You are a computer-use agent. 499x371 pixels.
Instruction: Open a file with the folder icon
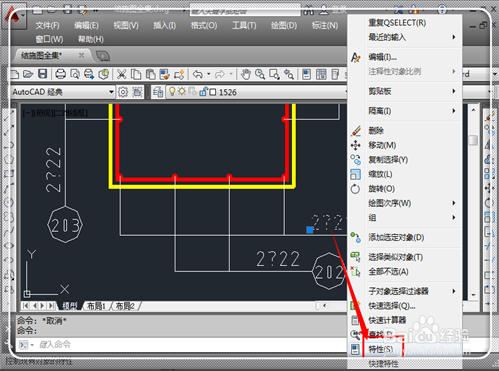[x=28, y=74]
